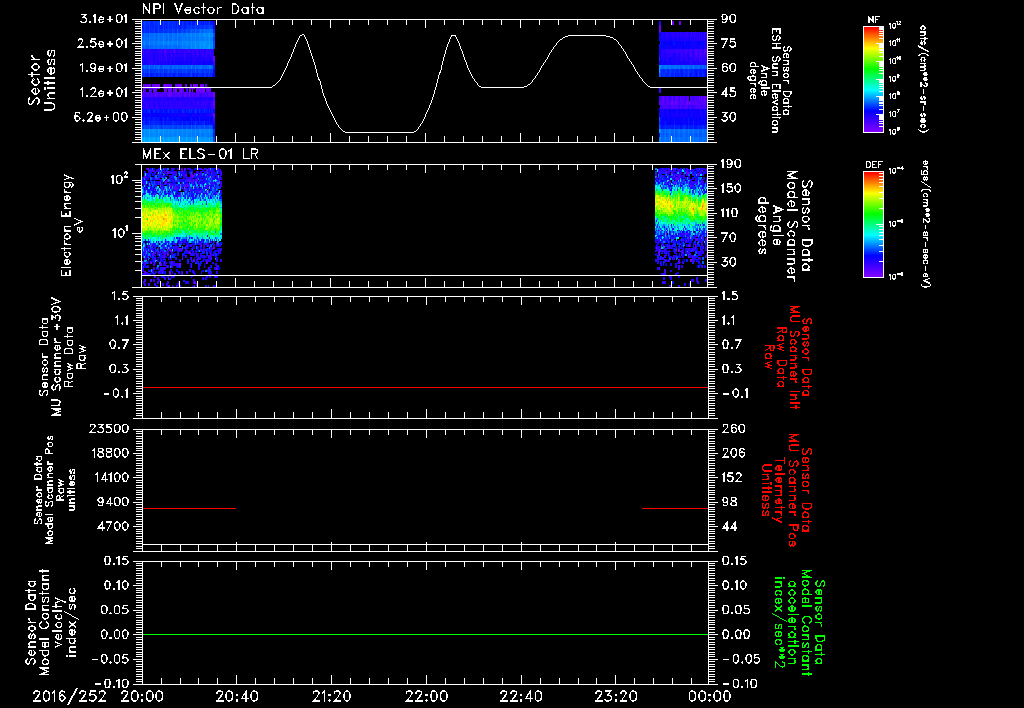Click the "Electron Energy eV" axis label

(x=72, y=225)
